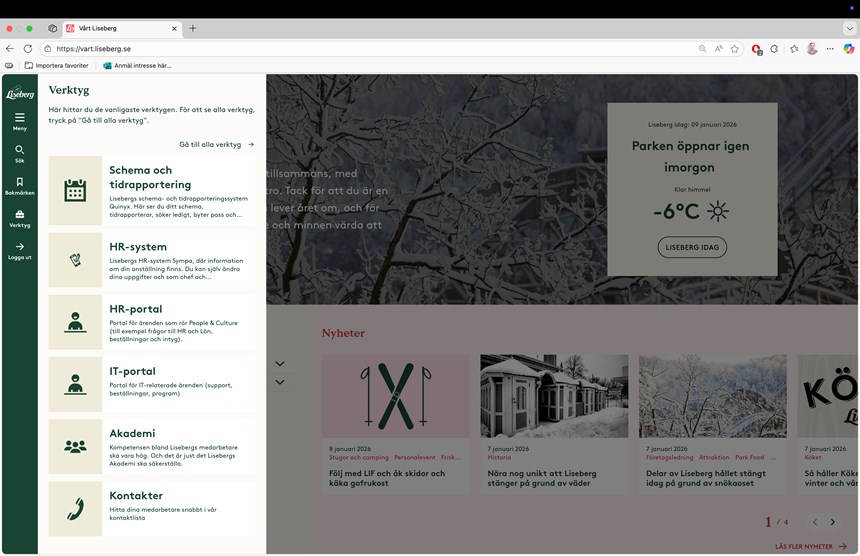Open Schema och tidrapportering calendar tile

pyautogui.click(x=75, y=190)
